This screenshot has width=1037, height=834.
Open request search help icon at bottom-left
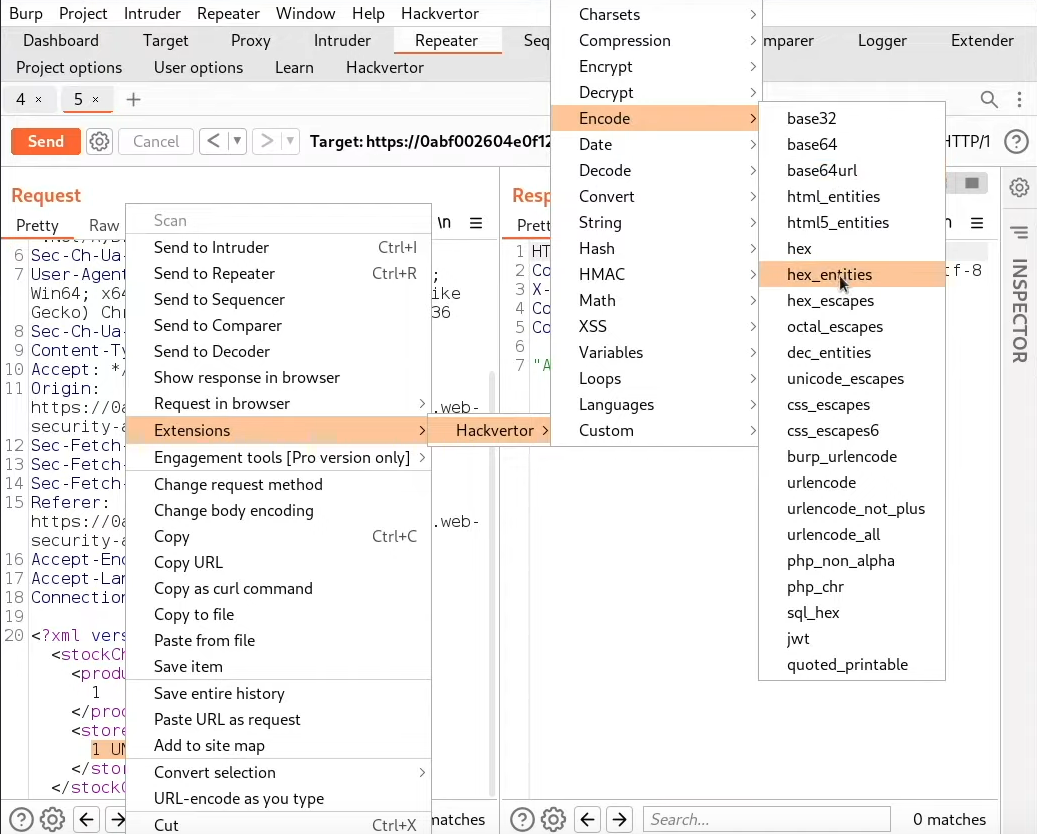pyautogui.click(x=21, y=820)
